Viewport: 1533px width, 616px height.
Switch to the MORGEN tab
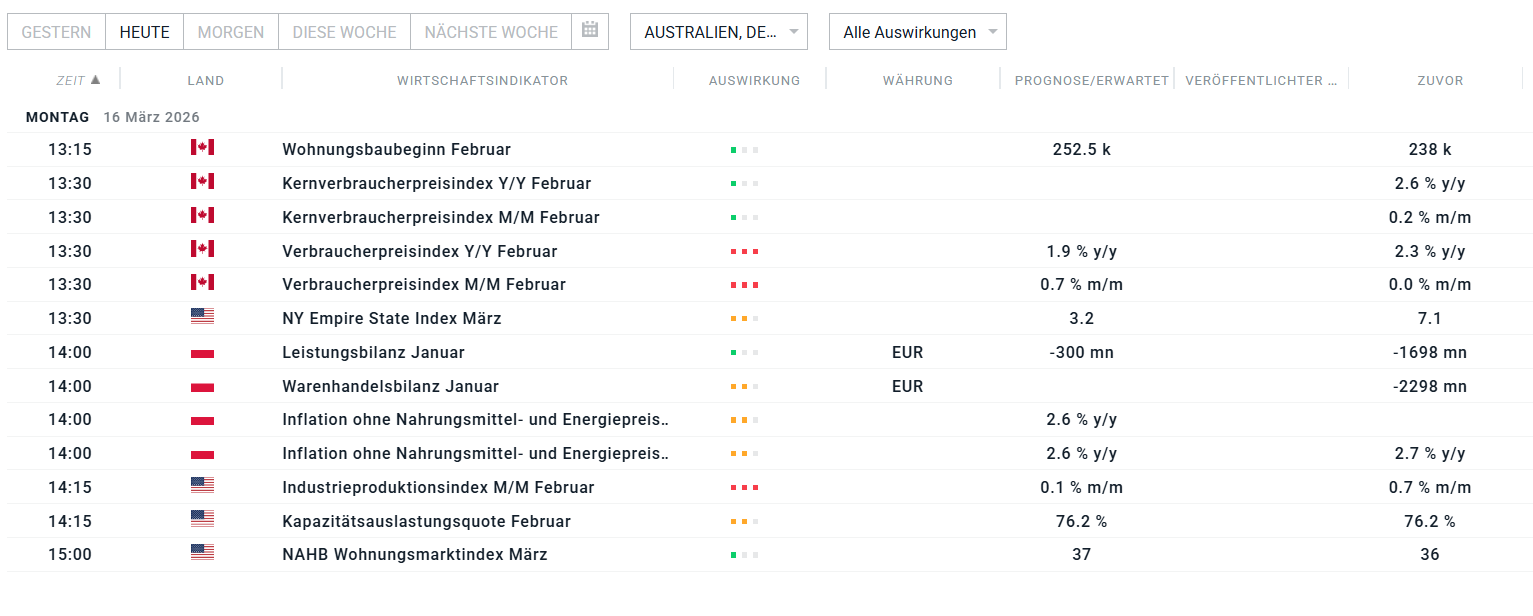[230, 31]
